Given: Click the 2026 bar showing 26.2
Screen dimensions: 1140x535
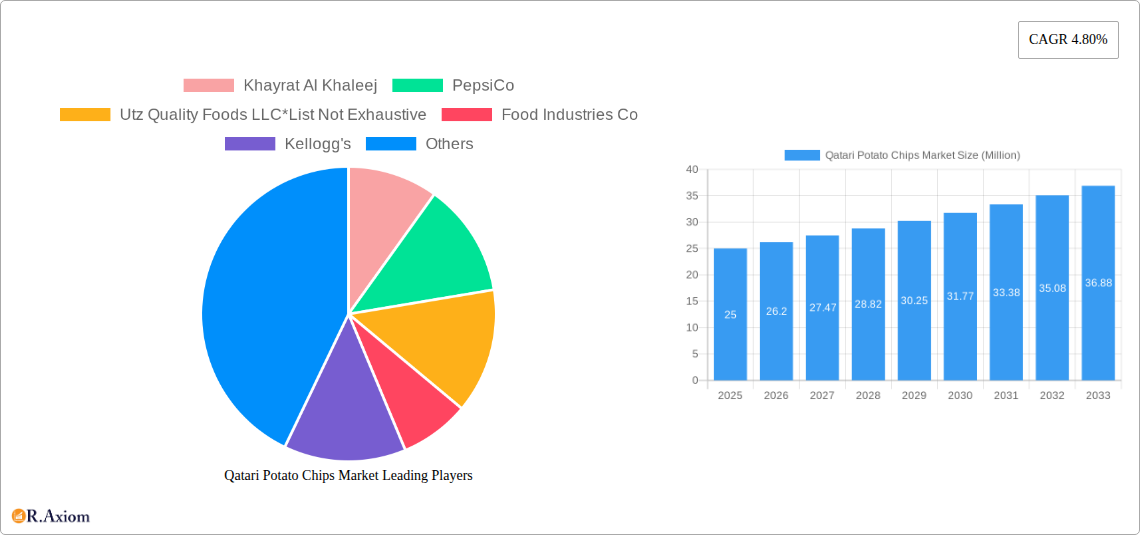Looking at the screenshot, I should 776,311.
